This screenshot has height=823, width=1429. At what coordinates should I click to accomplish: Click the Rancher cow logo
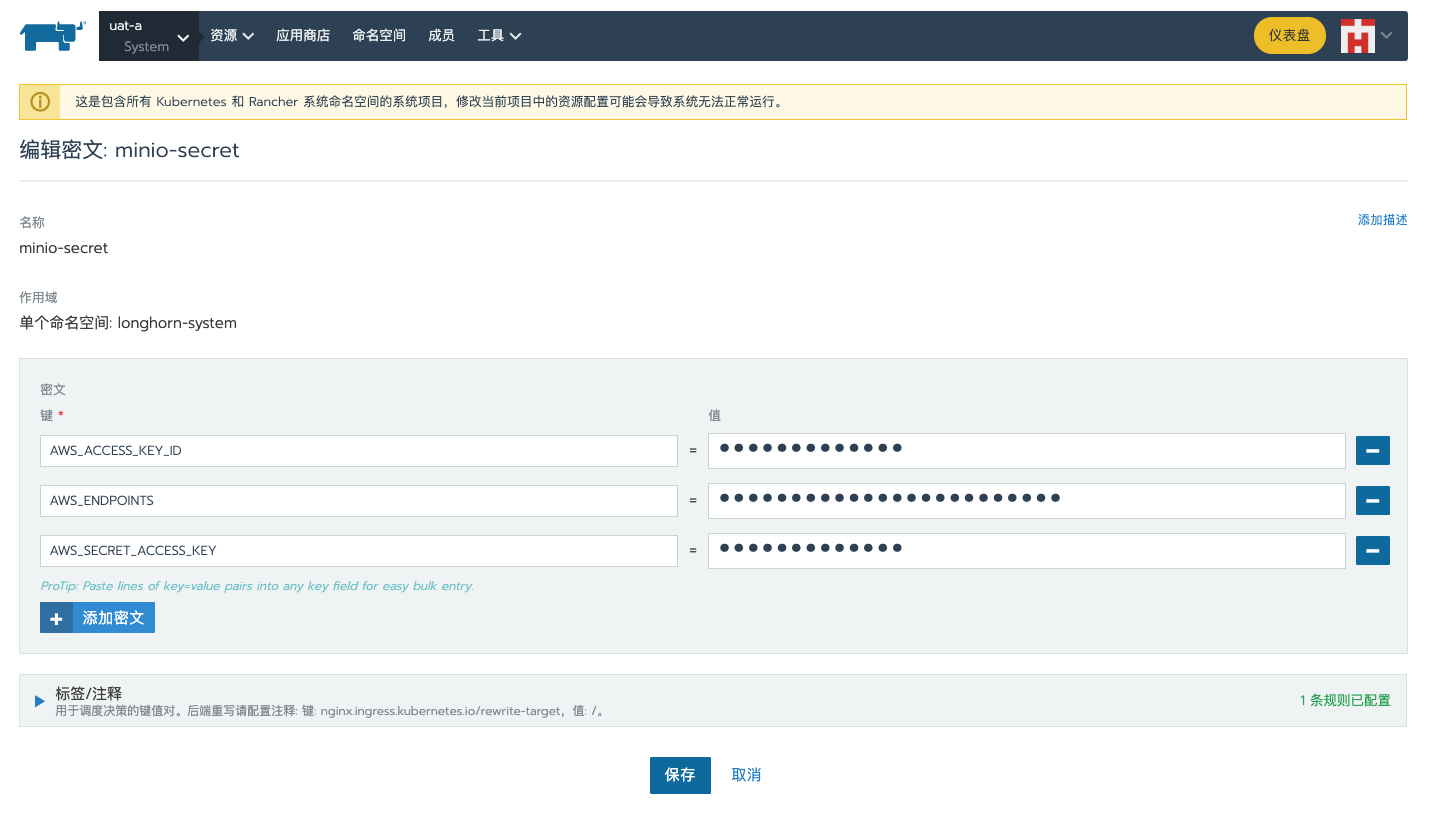tap(52, 35)
